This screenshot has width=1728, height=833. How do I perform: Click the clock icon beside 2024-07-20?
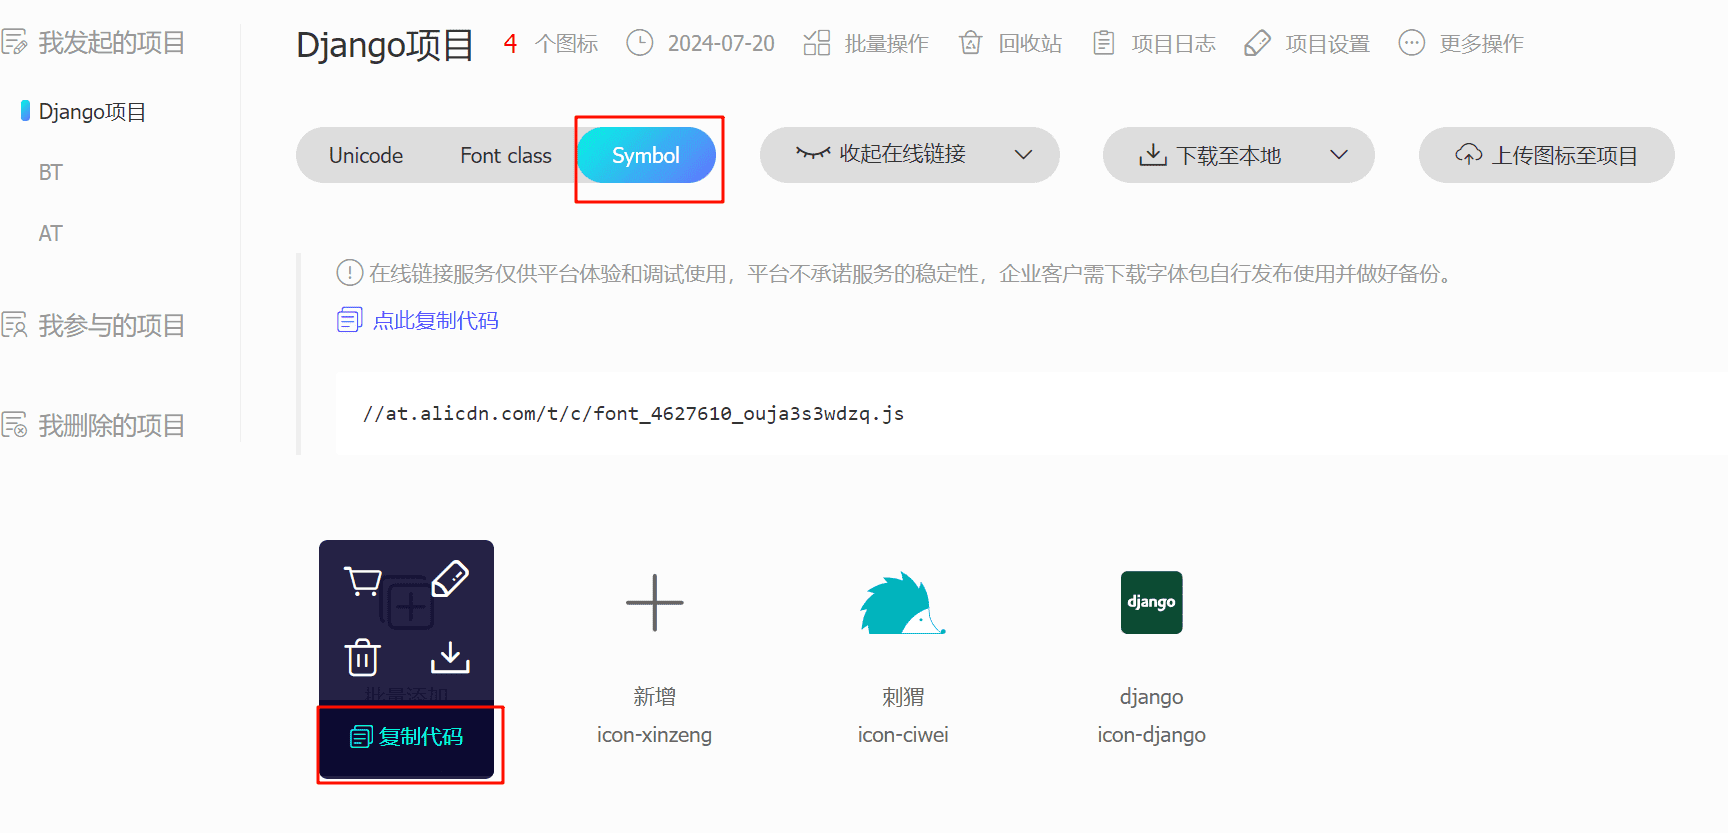[639, 43]
